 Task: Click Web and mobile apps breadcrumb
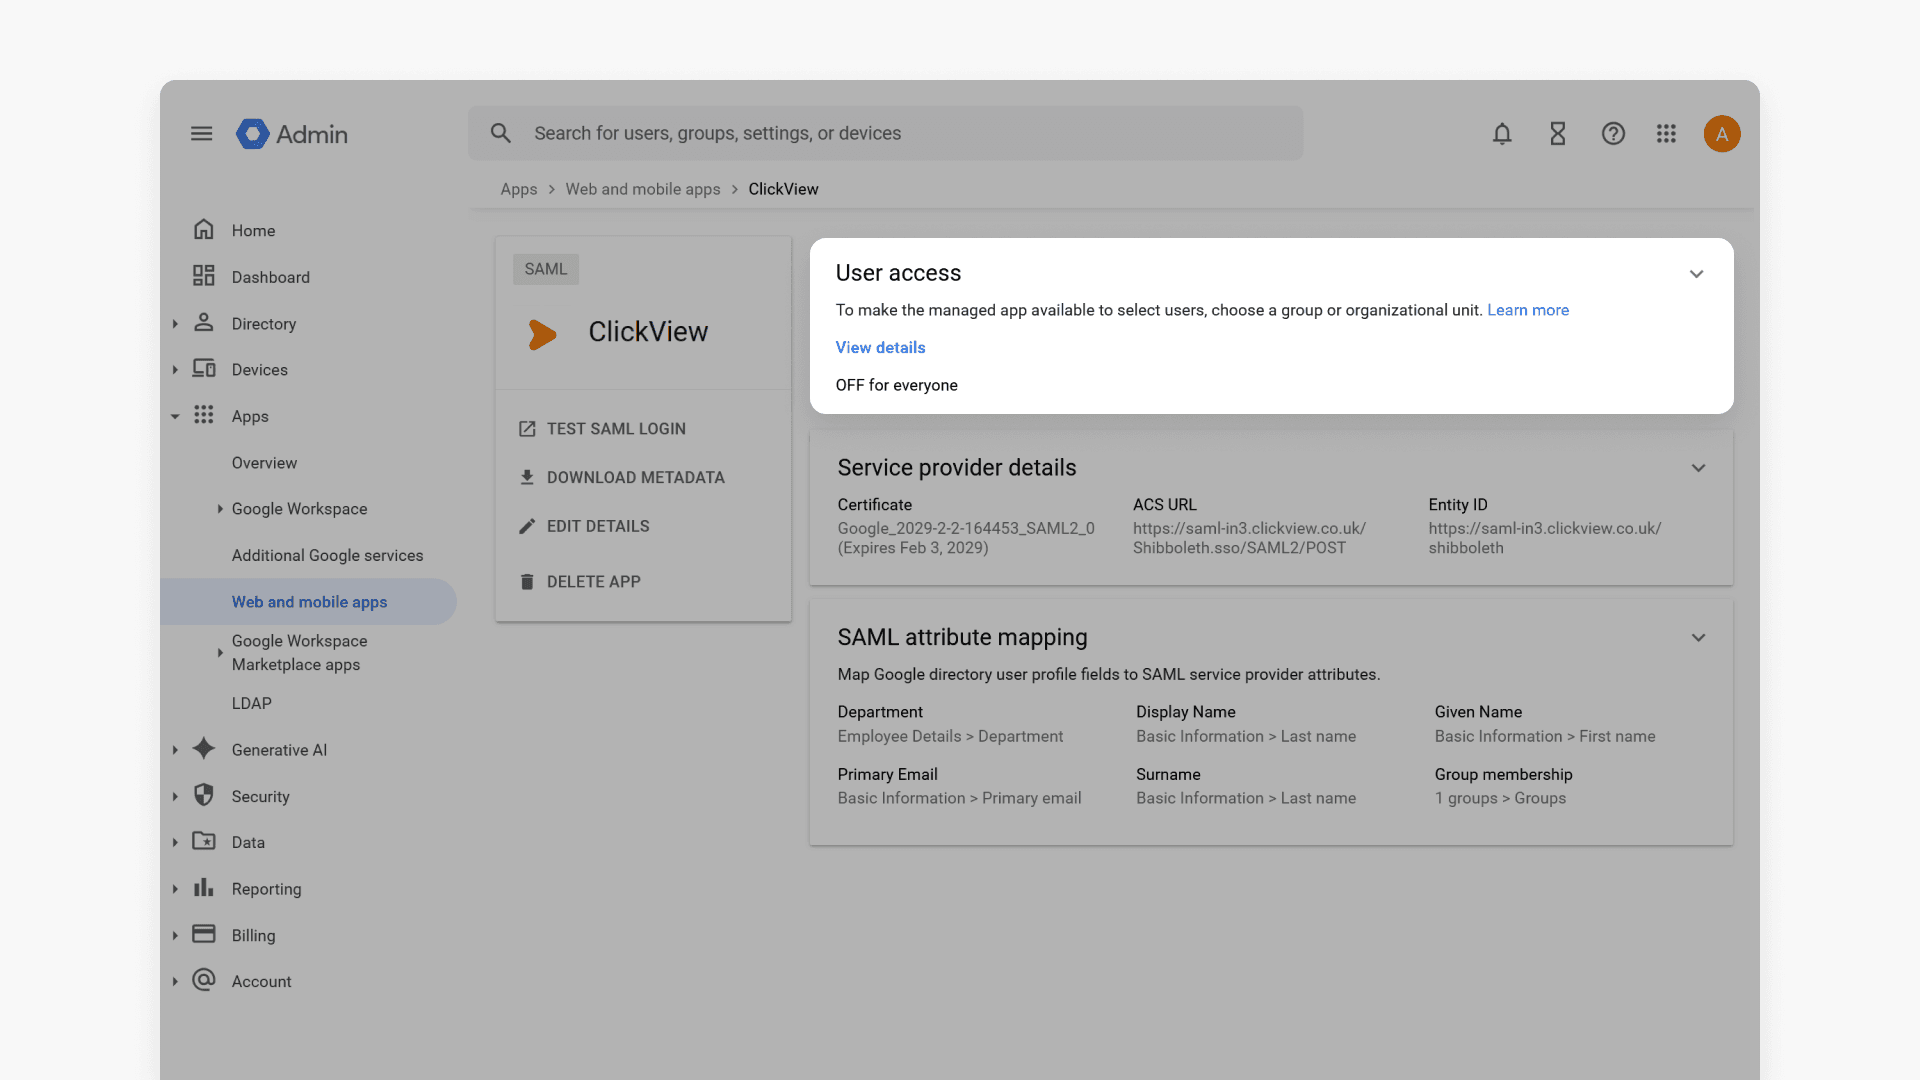pos(642,189)
